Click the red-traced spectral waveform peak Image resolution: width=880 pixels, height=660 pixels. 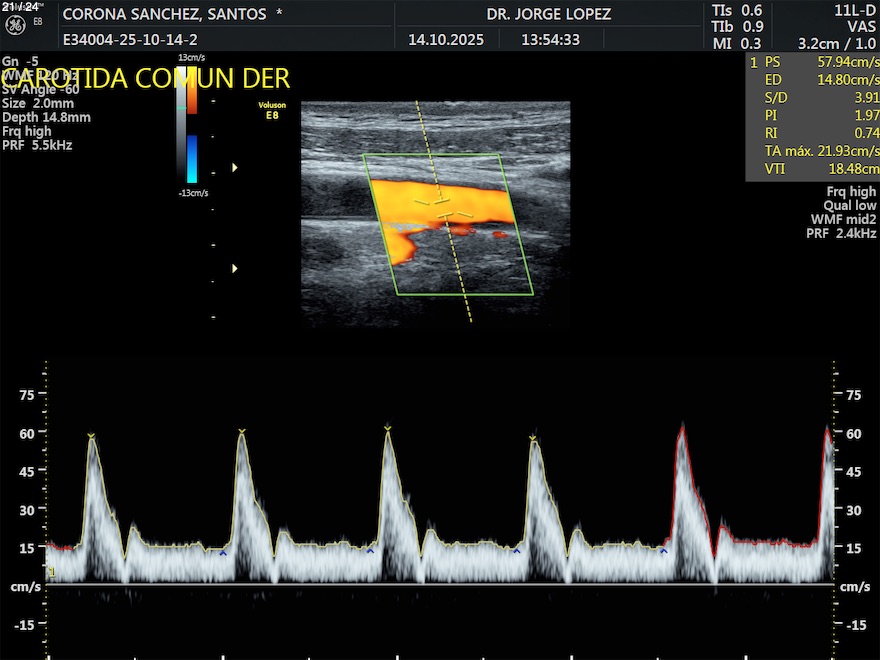pos(682,428)
